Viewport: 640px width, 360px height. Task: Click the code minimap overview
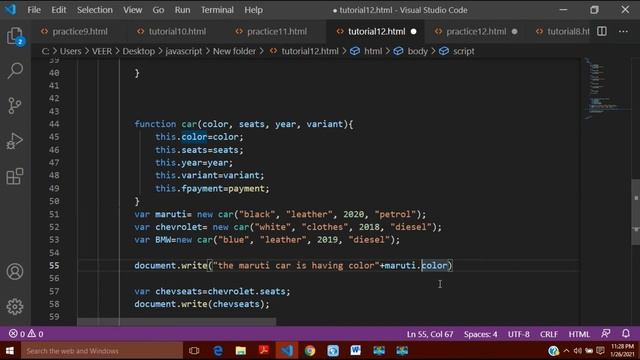606,89
